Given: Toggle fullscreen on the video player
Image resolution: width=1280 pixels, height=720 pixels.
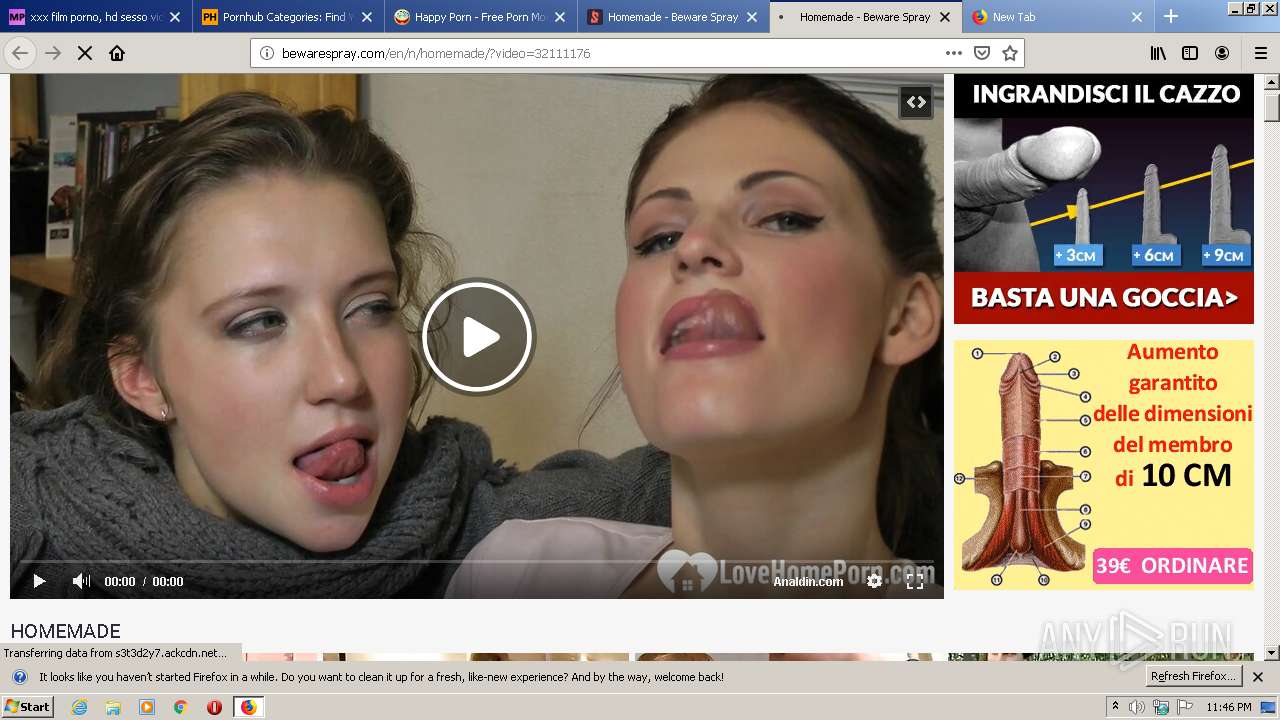Looking at the screenshot, I should [x=915, y=581].
